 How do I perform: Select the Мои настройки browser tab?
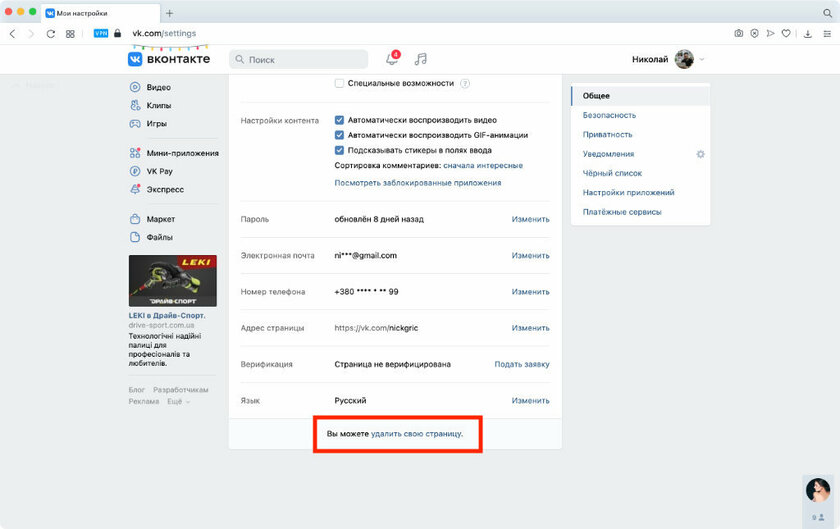(101, 13)
